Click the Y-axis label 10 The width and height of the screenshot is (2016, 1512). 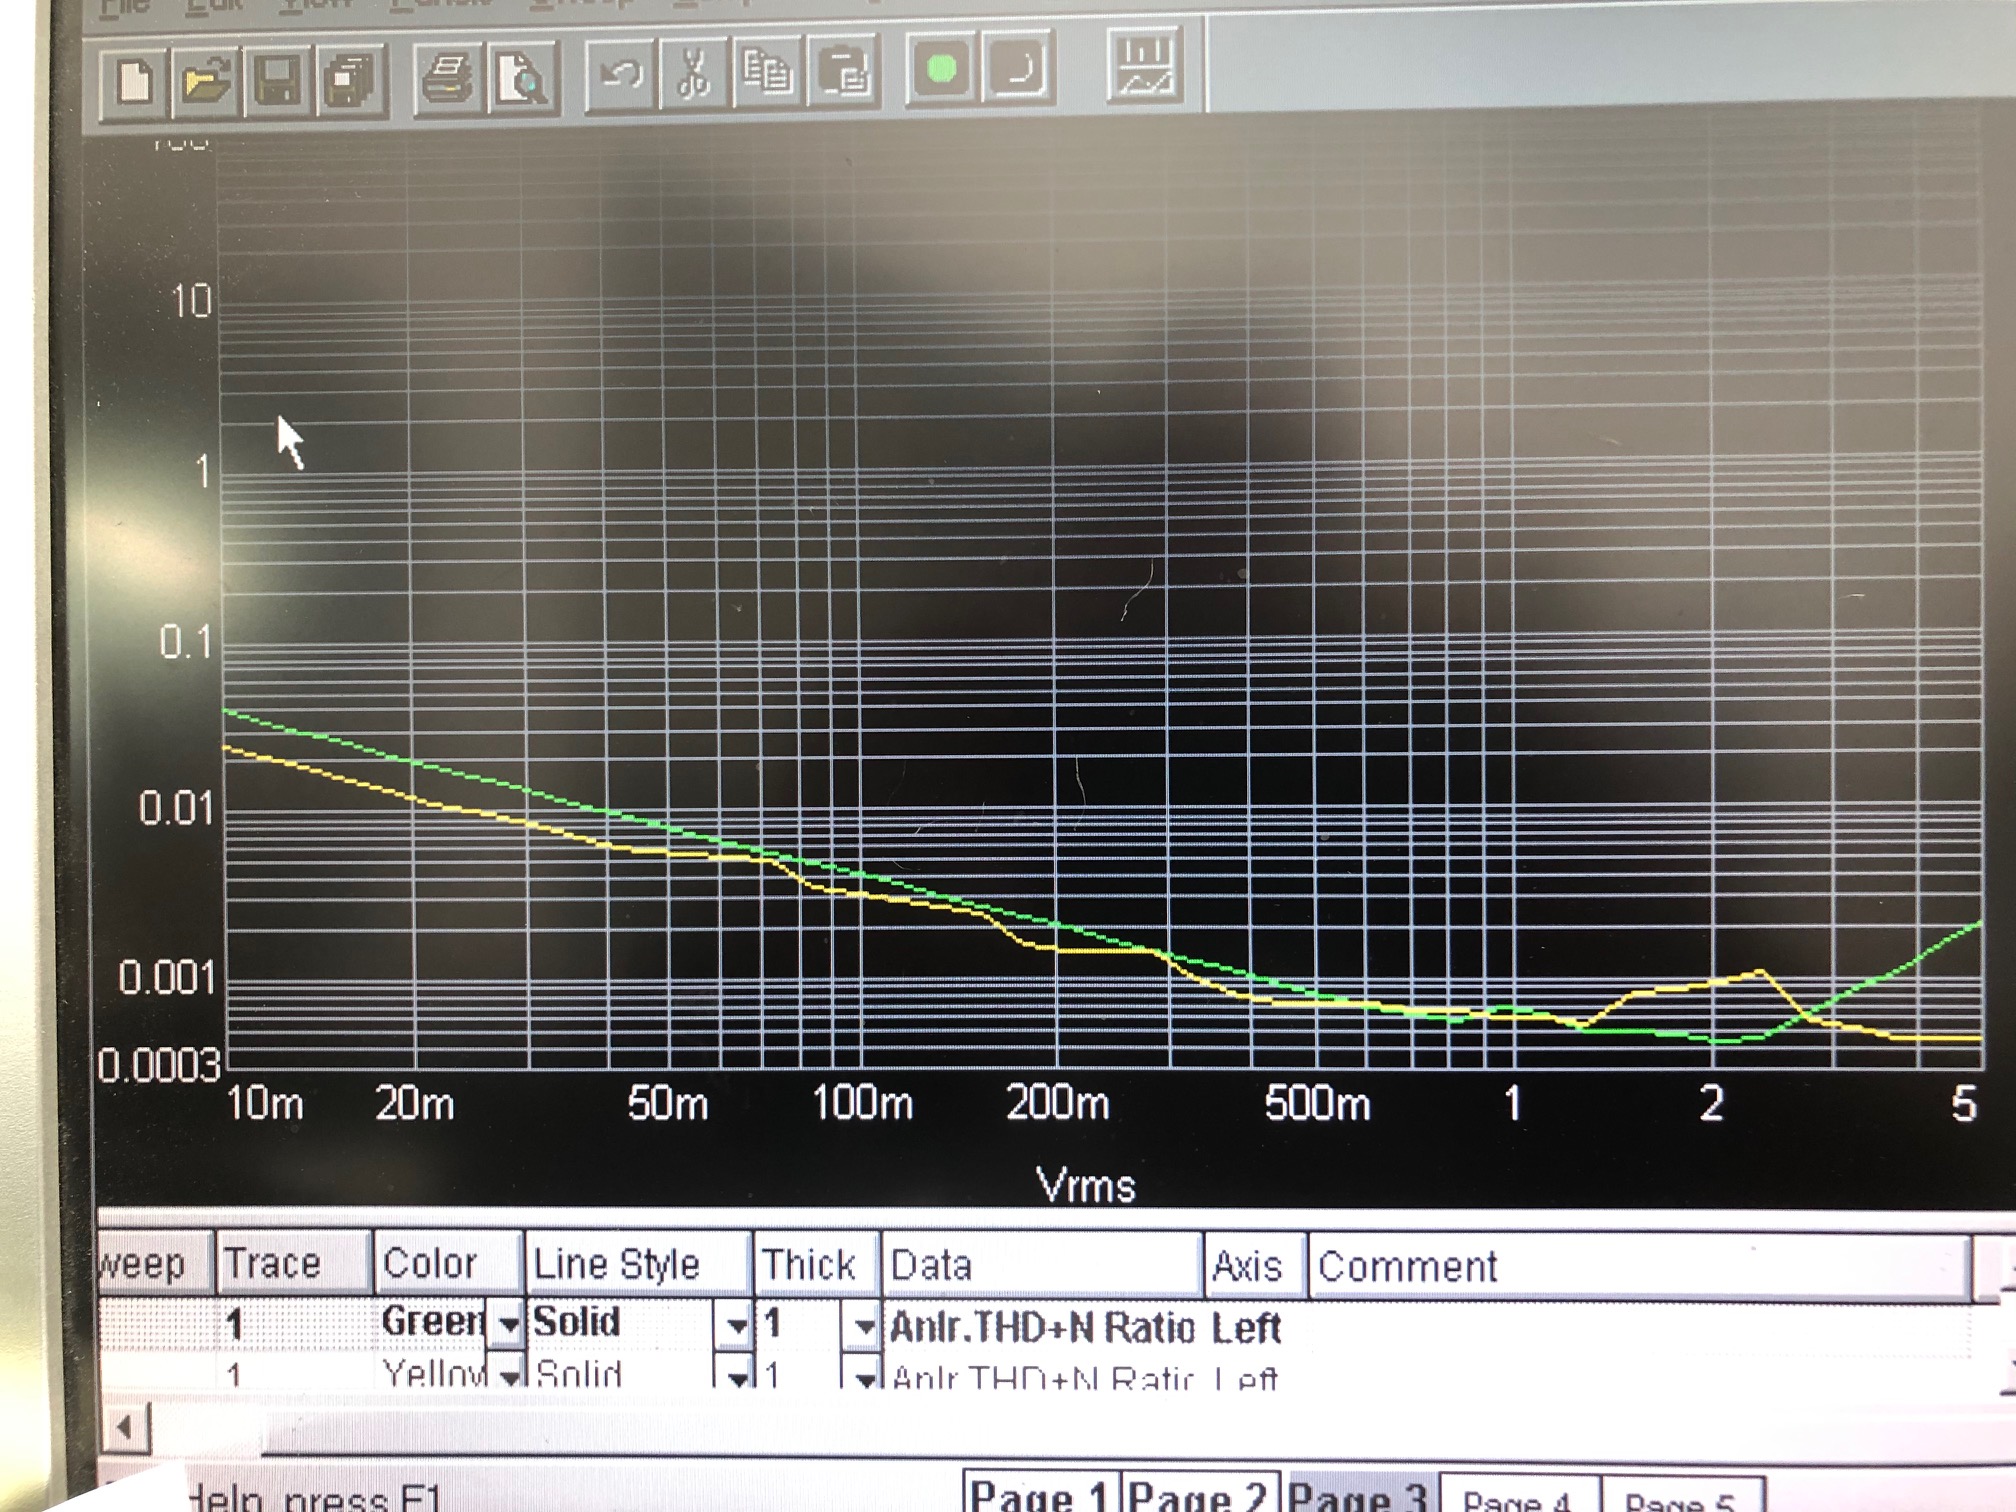(x=191, y=301)
